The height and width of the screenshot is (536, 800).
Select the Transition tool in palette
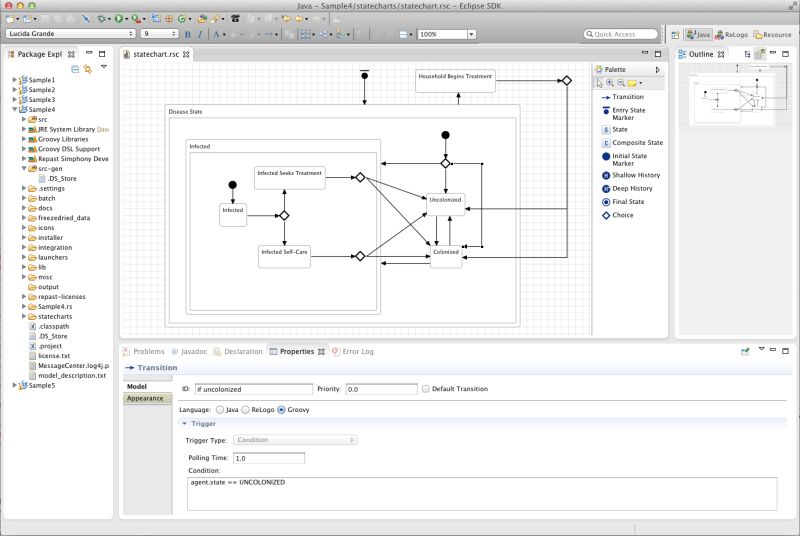pos(622,97)
